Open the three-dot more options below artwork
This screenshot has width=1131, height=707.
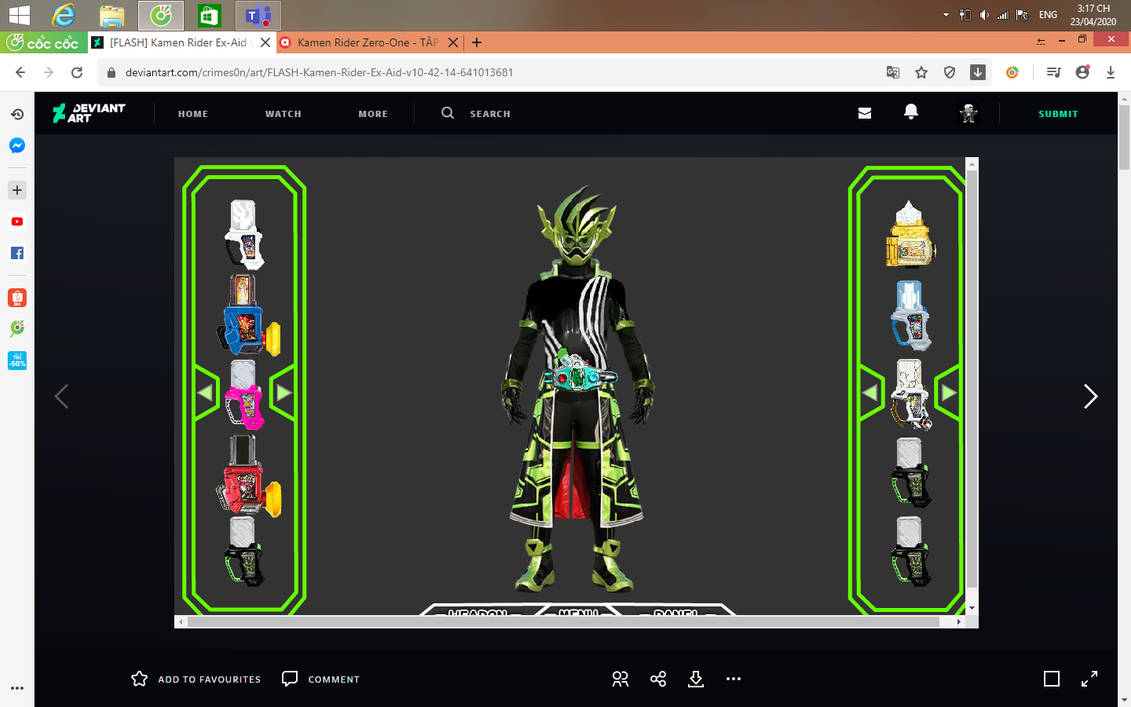734,679
